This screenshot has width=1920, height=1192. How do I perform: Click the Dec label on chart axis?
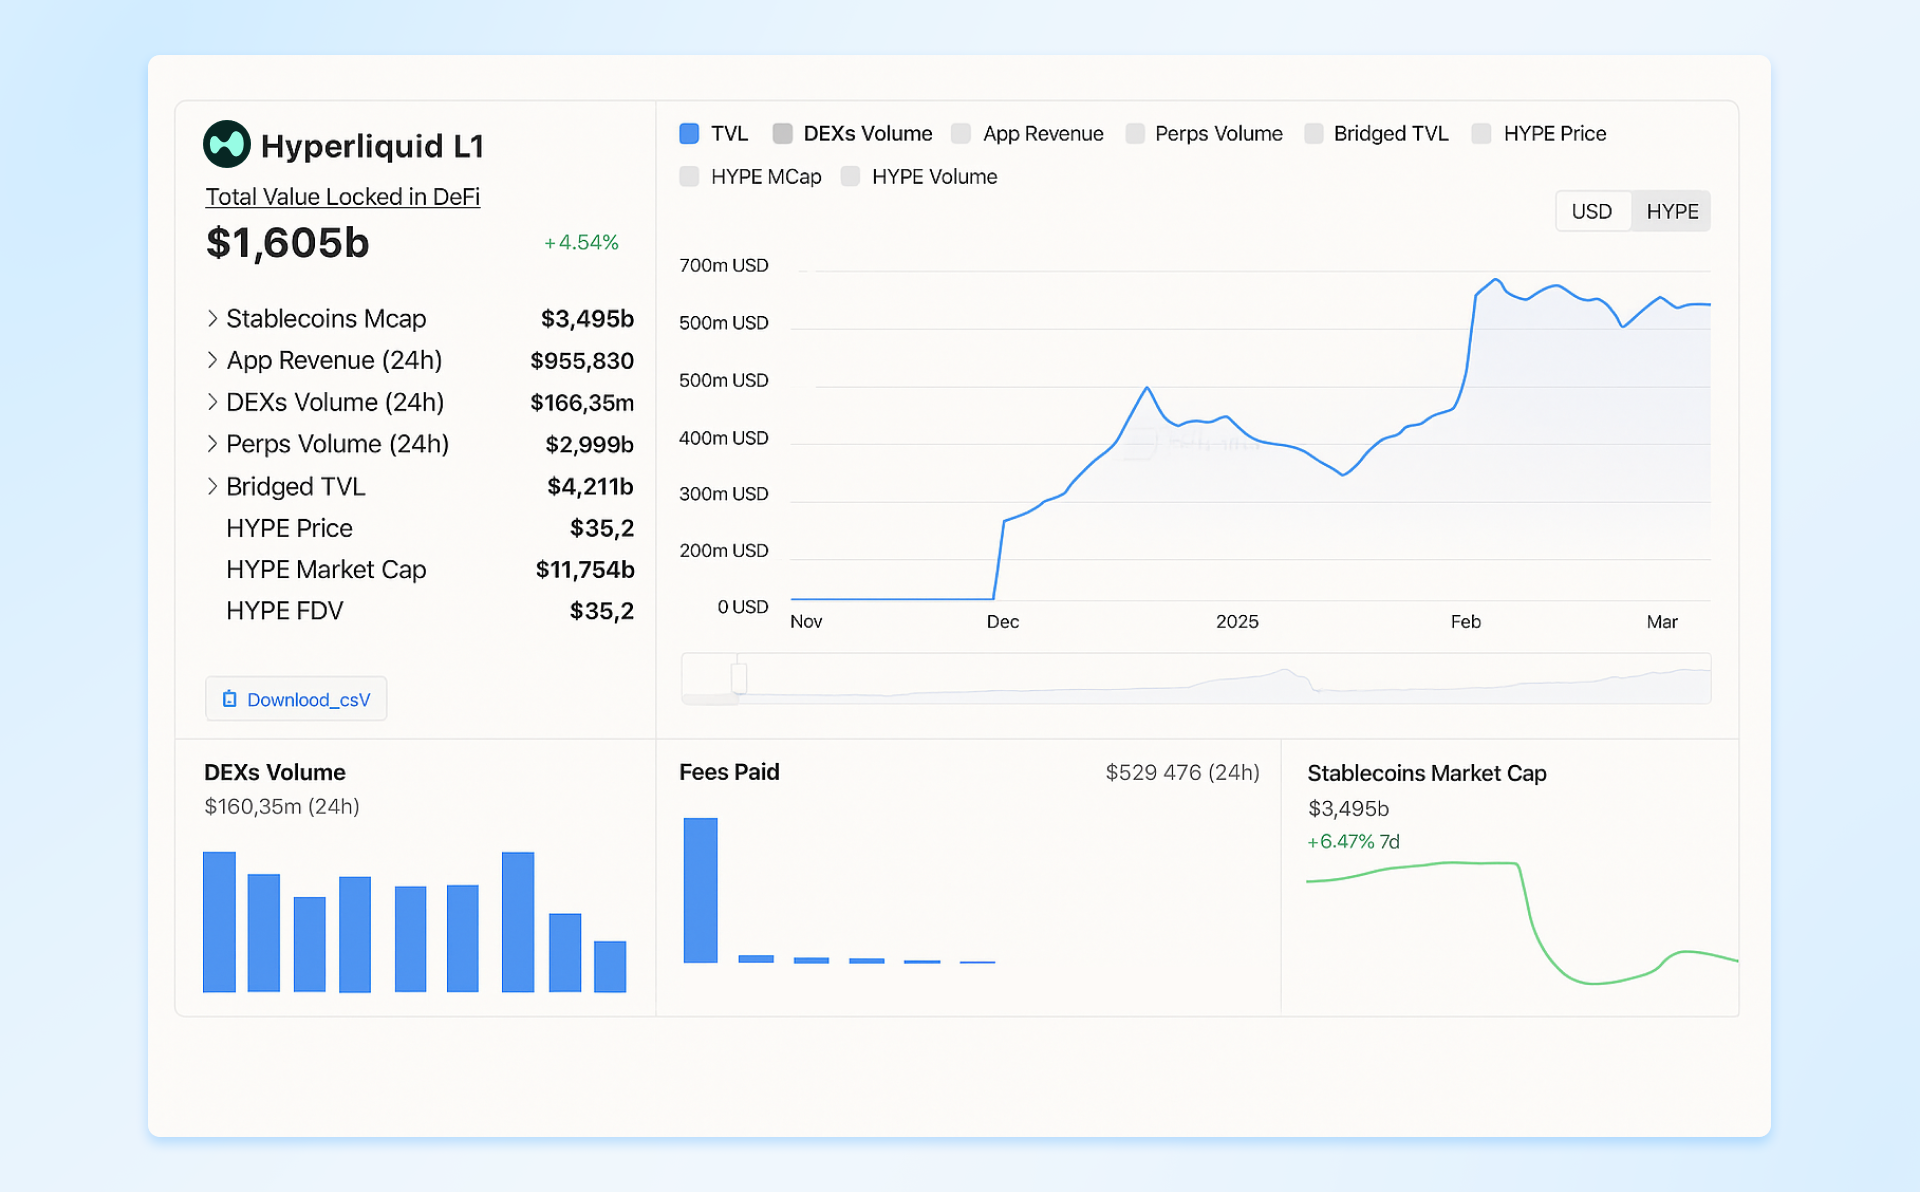pos(1003,622)
